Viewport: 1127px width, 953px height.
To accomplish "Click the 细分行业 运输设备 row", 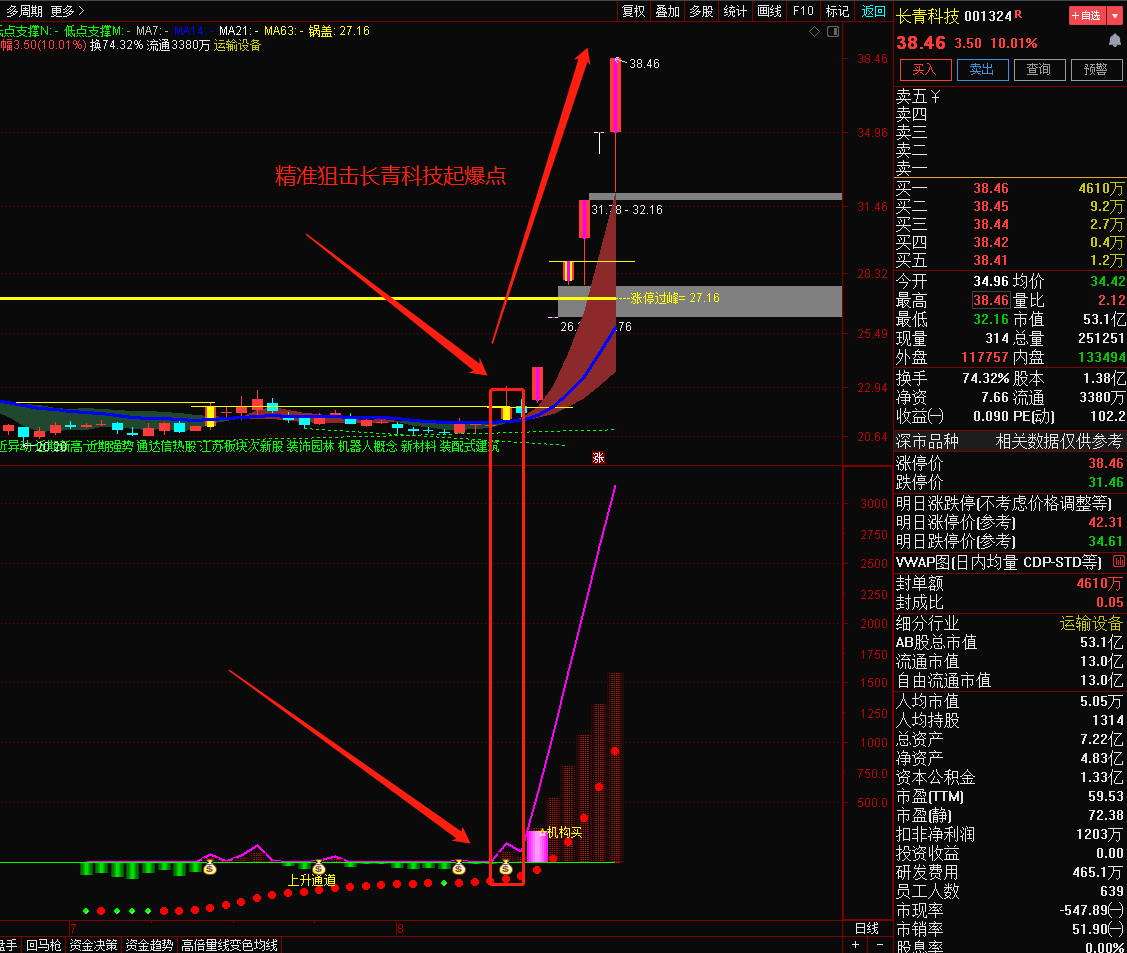I will [1010, 623].
